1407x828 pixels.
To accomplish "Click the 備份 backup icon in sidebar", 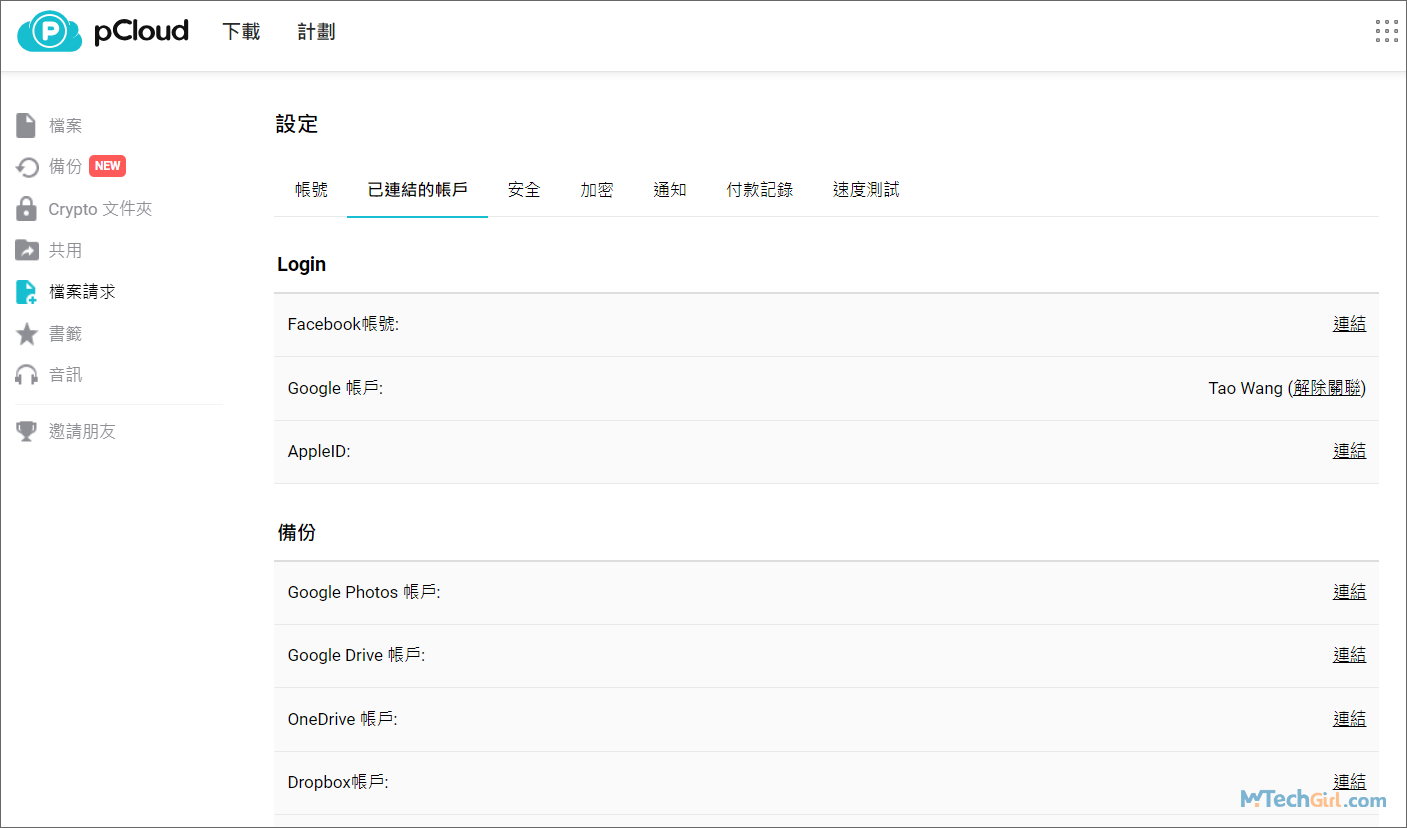I will point(27,167).
